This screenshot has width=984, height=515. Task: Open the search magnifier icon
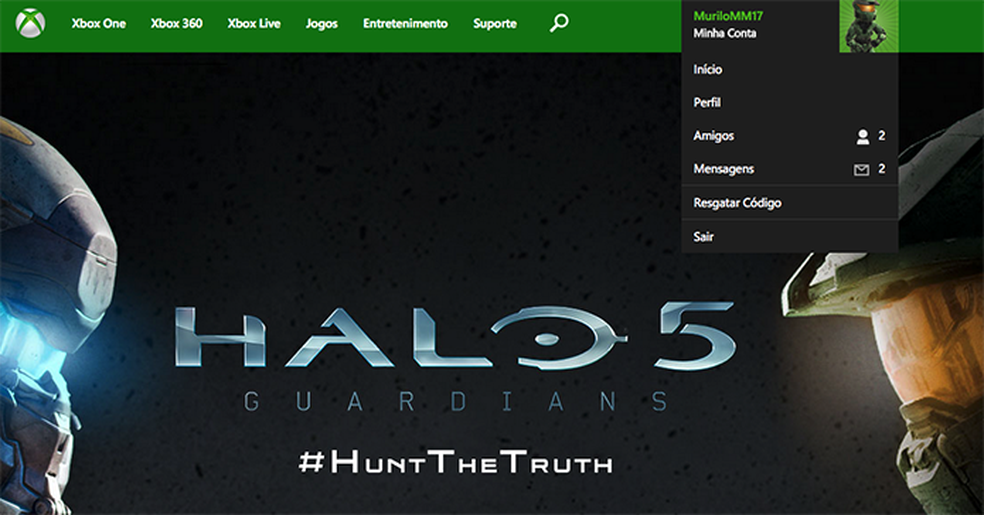[559, 23]
